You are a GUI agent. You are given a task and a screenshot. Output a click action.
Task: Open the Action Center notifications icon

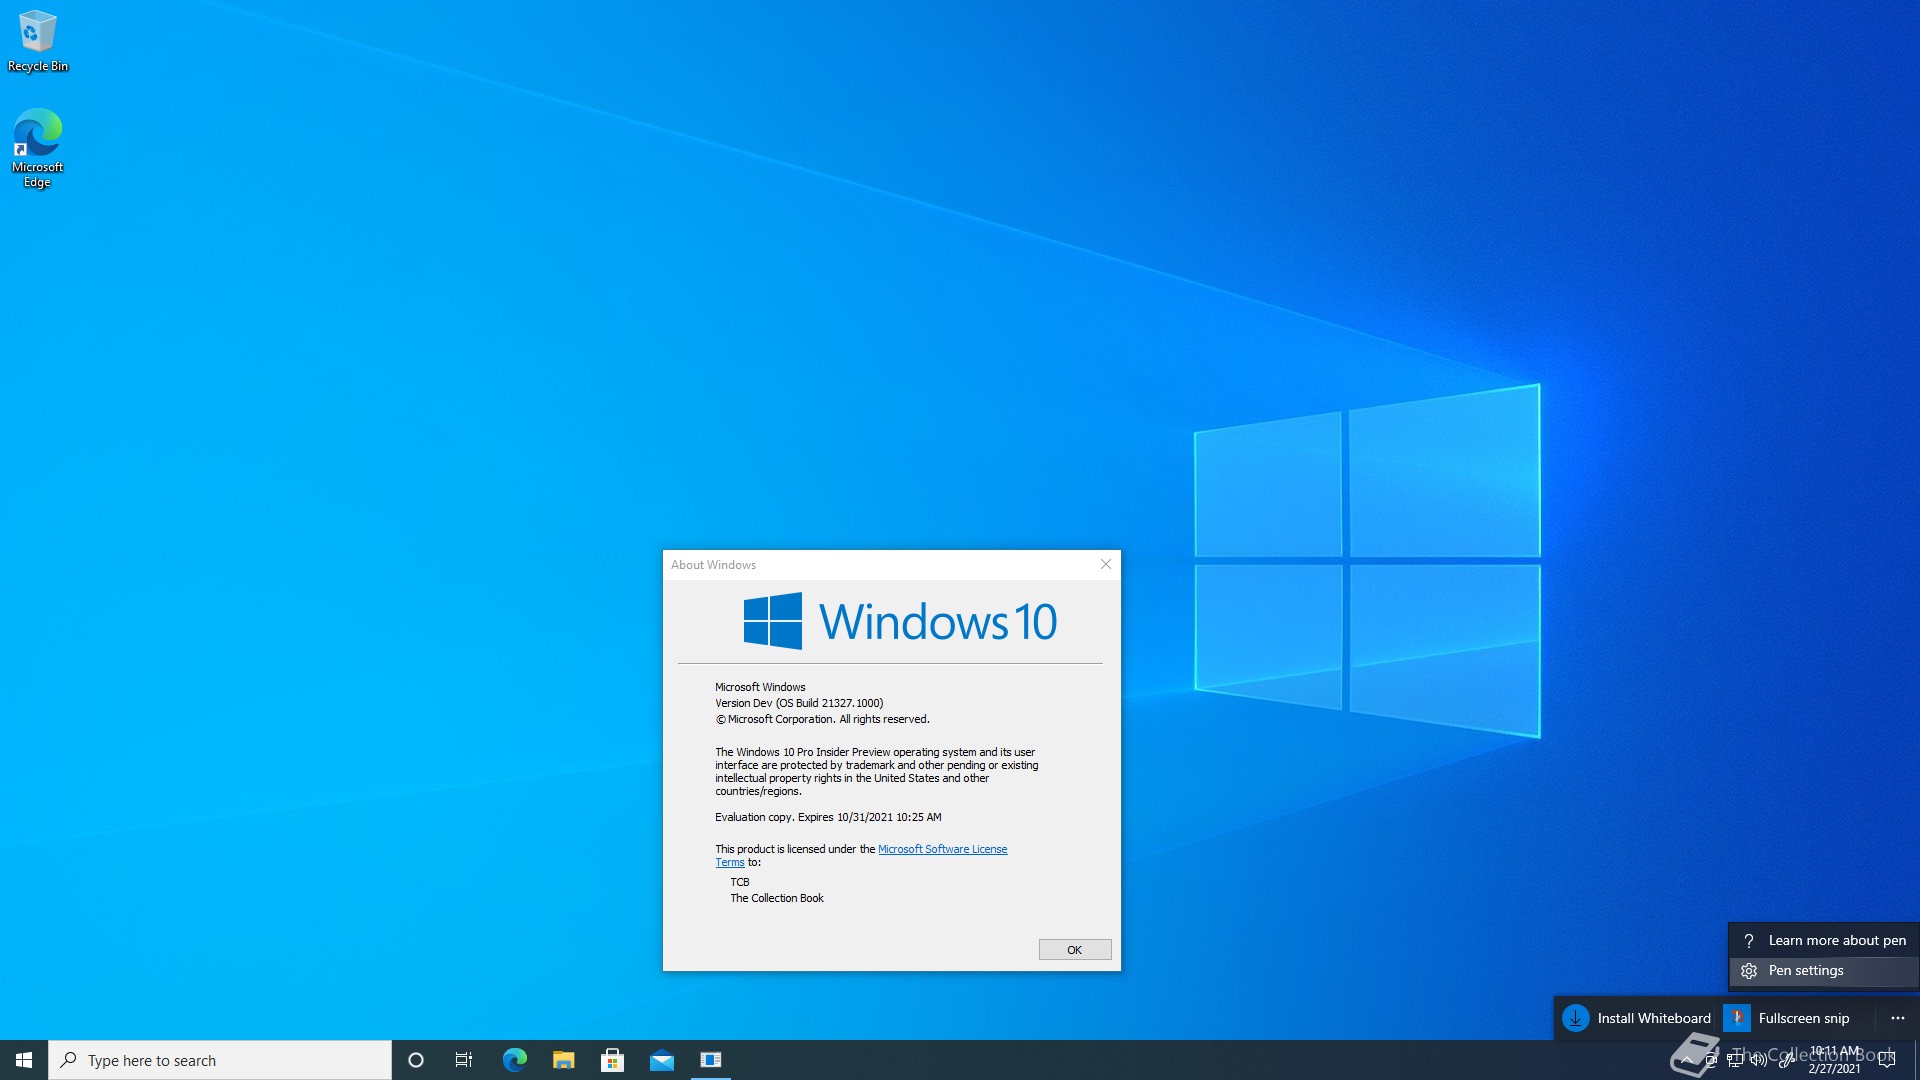coord(1887,1060)
